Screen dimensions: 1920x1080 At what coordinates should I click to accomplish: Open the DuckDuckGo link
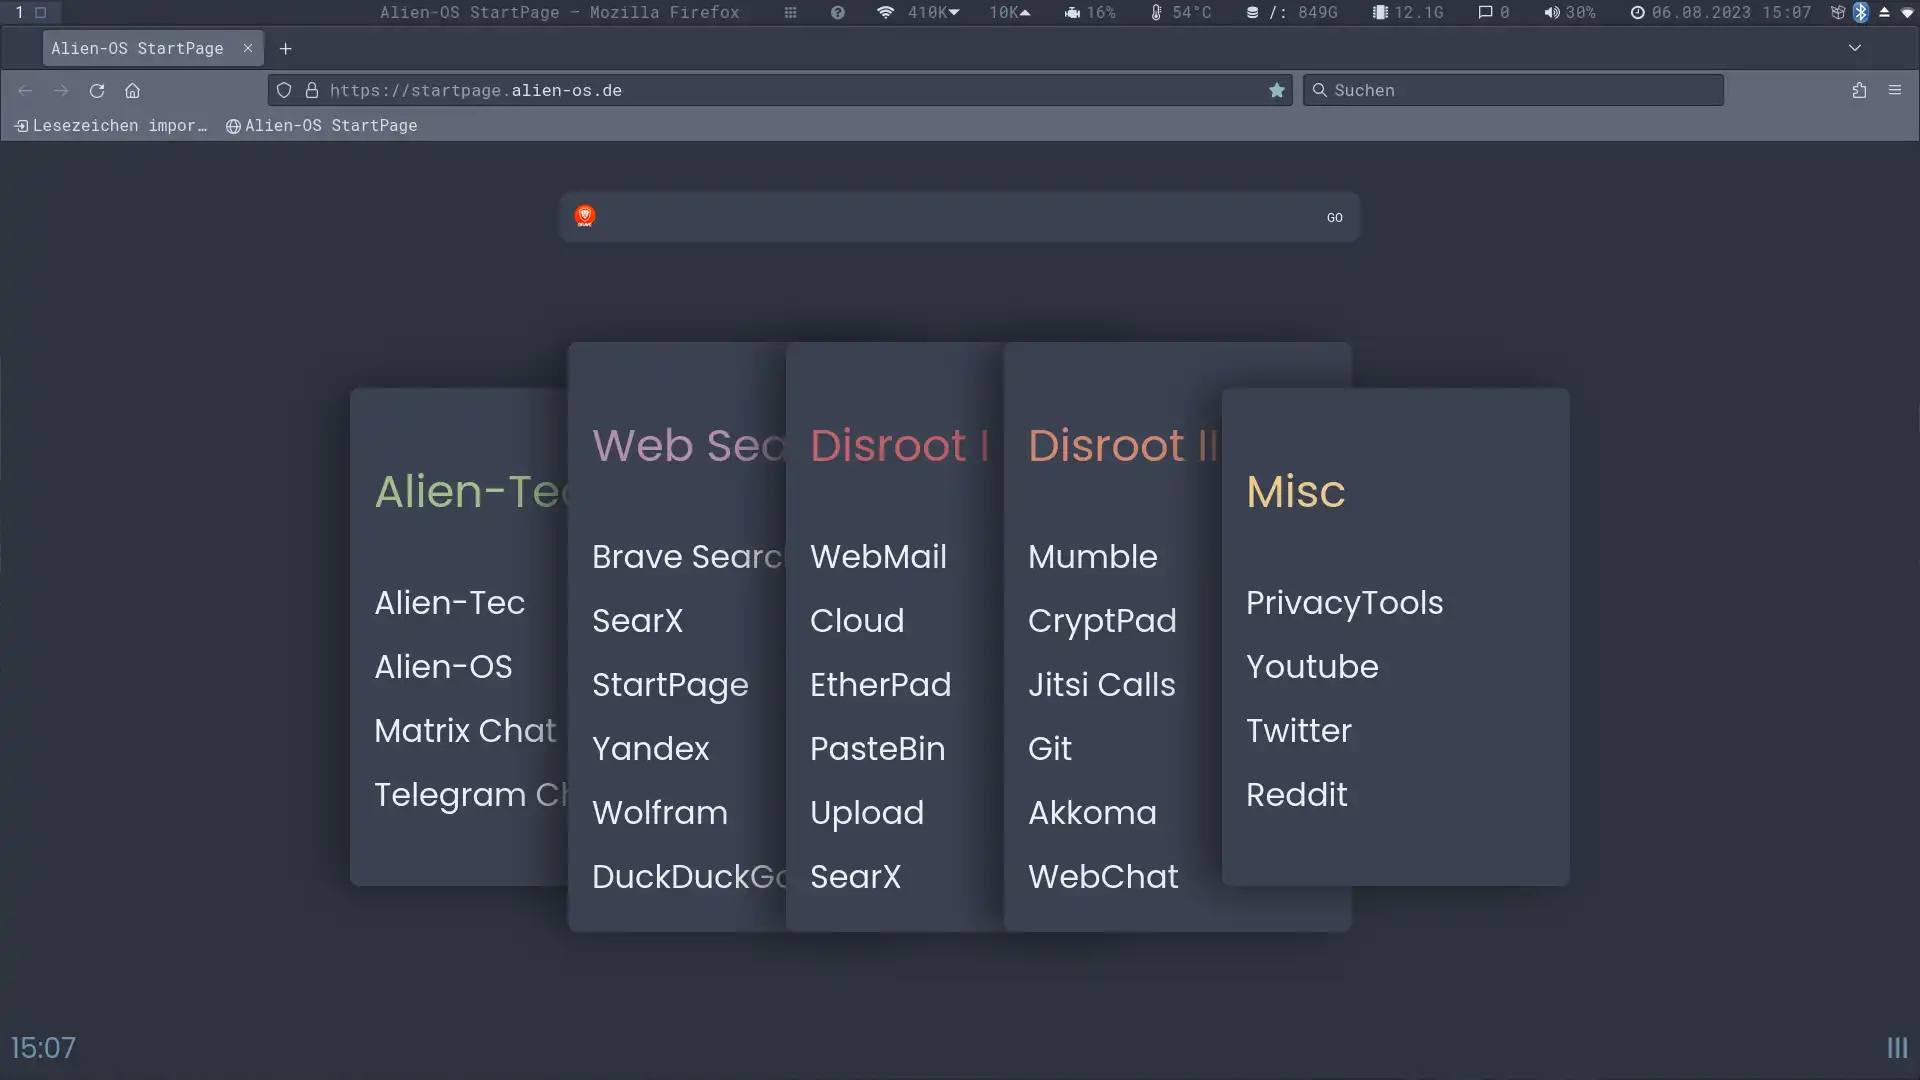pyautogui.click(x=689, y=877)
